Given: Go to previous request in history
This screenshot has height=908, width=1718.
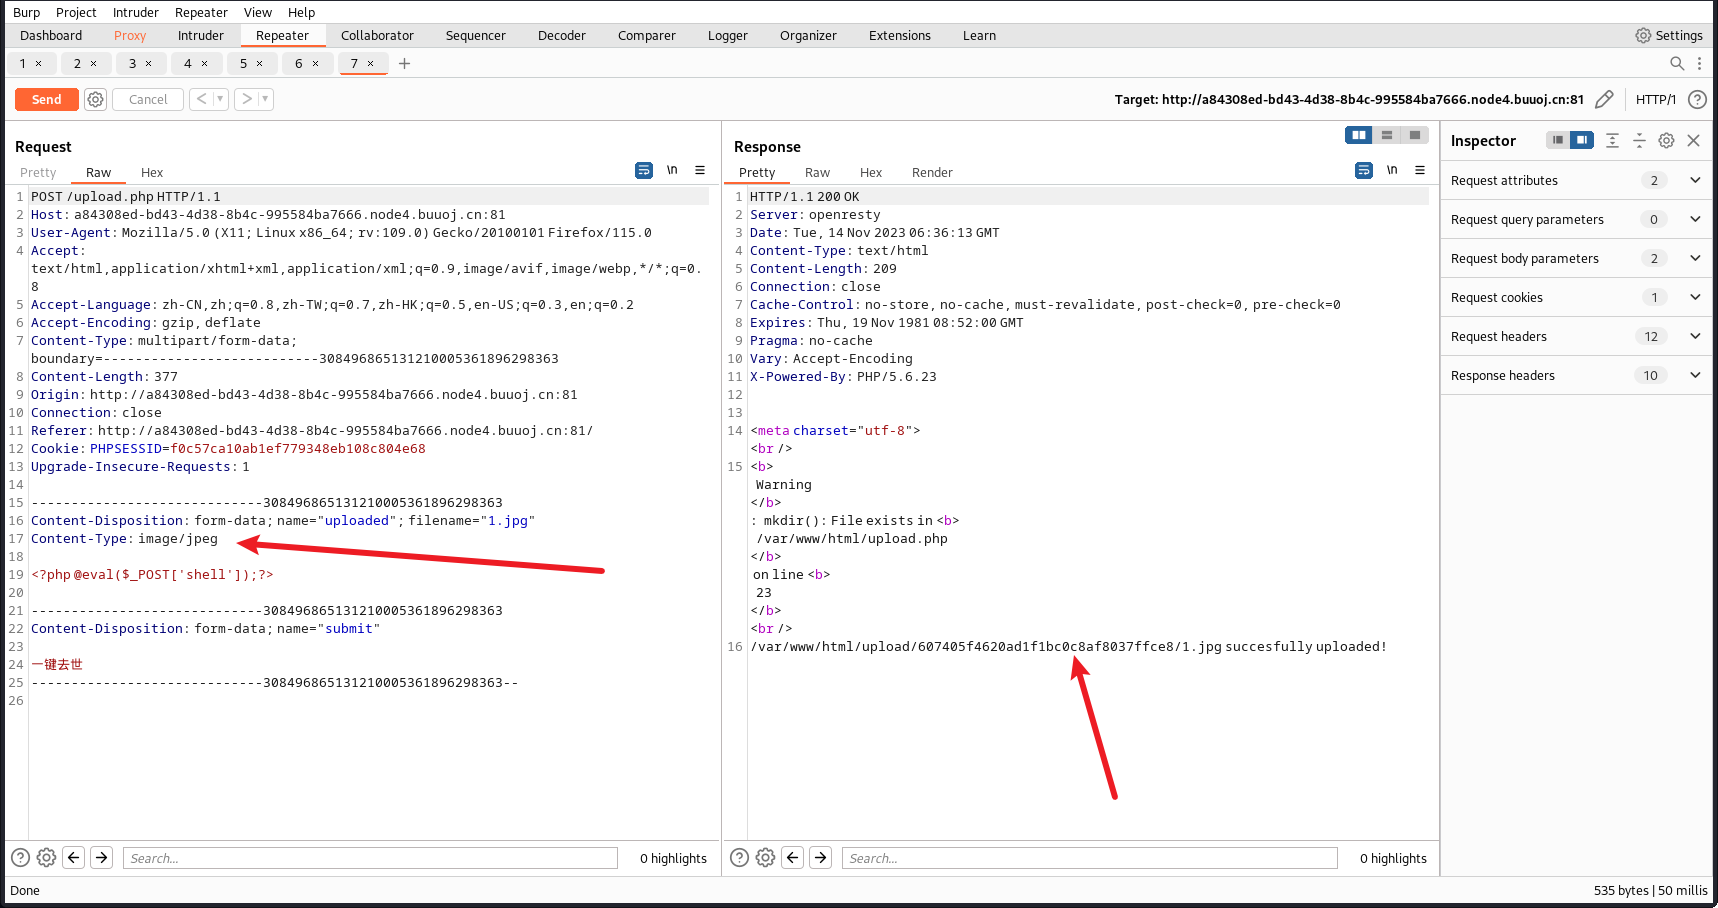Looking at the screenshot, I should 202,99.
